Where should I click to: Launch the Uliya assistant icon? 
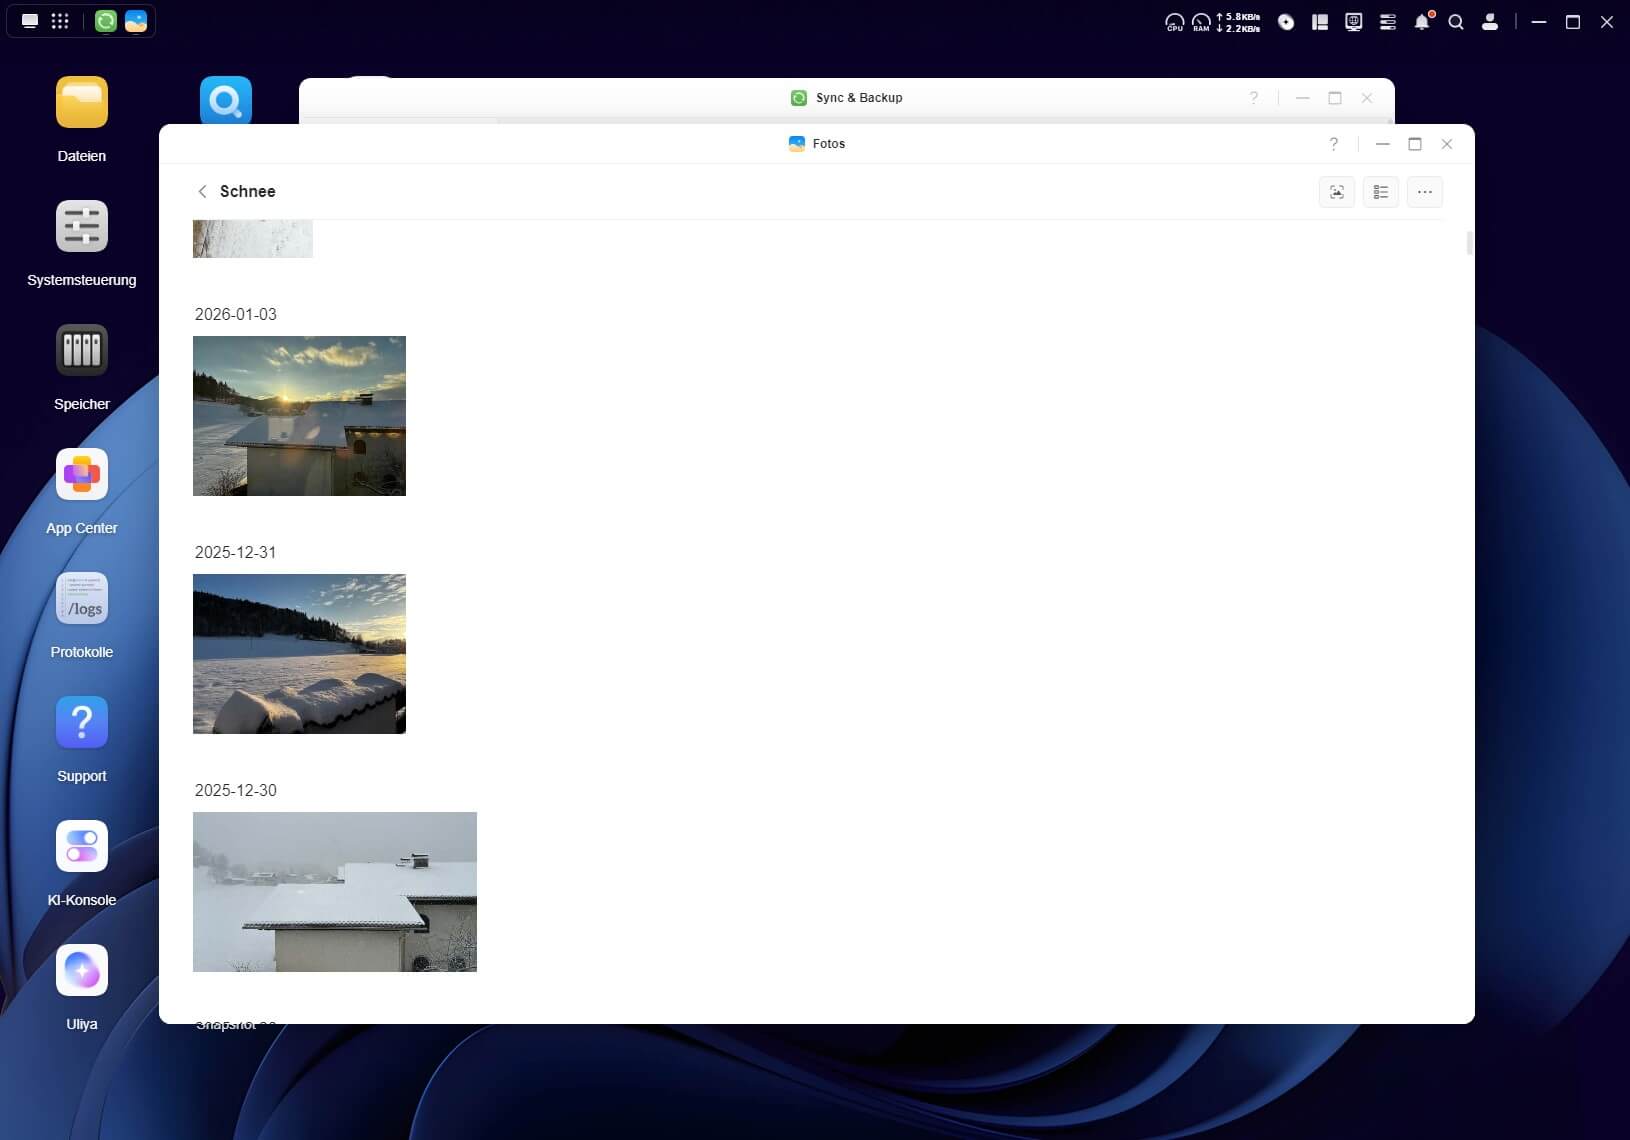pos(82,971)
